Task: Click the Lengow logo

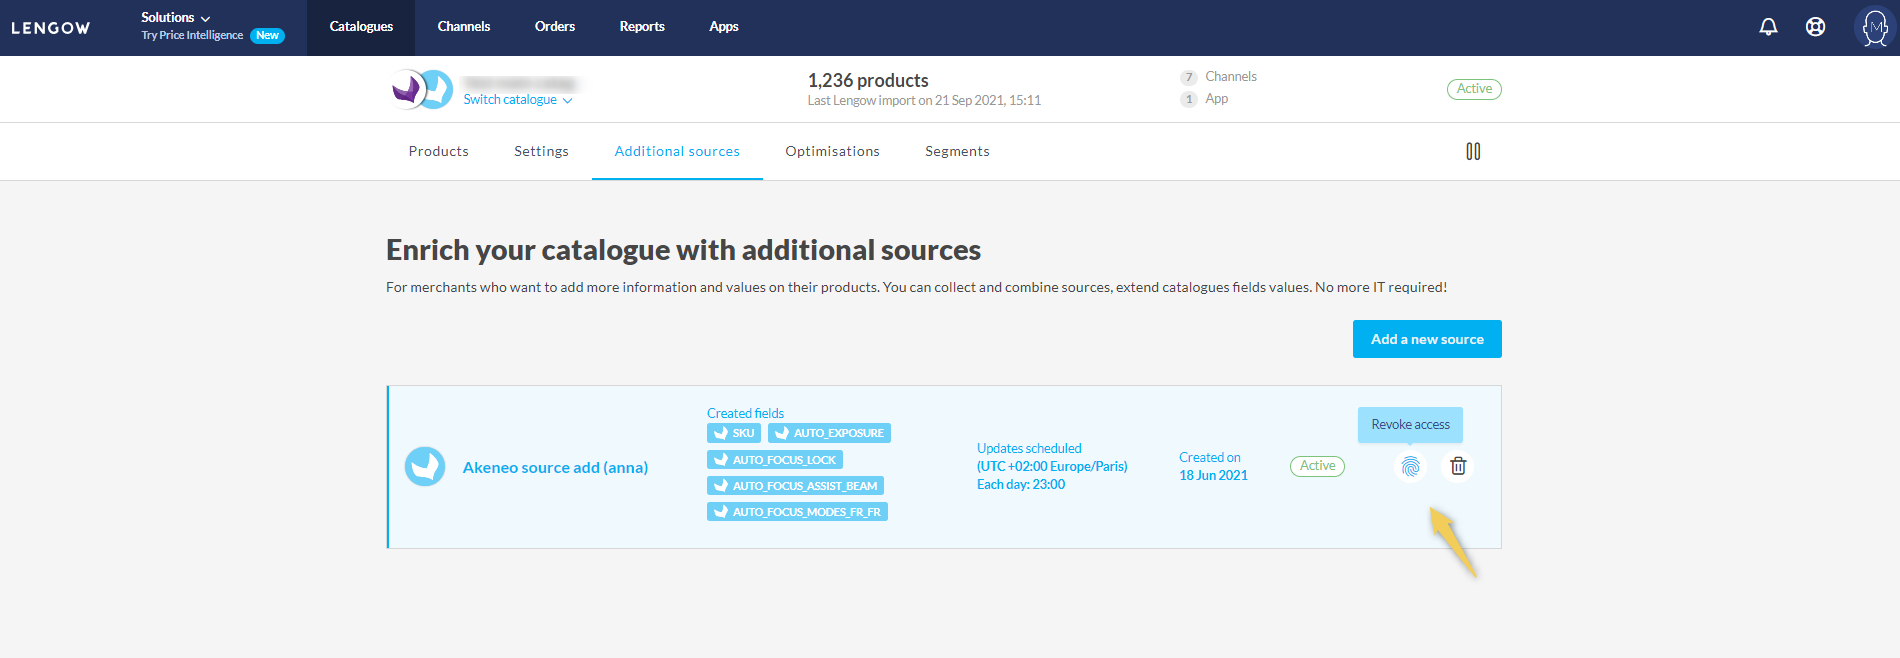Action: 51,28
